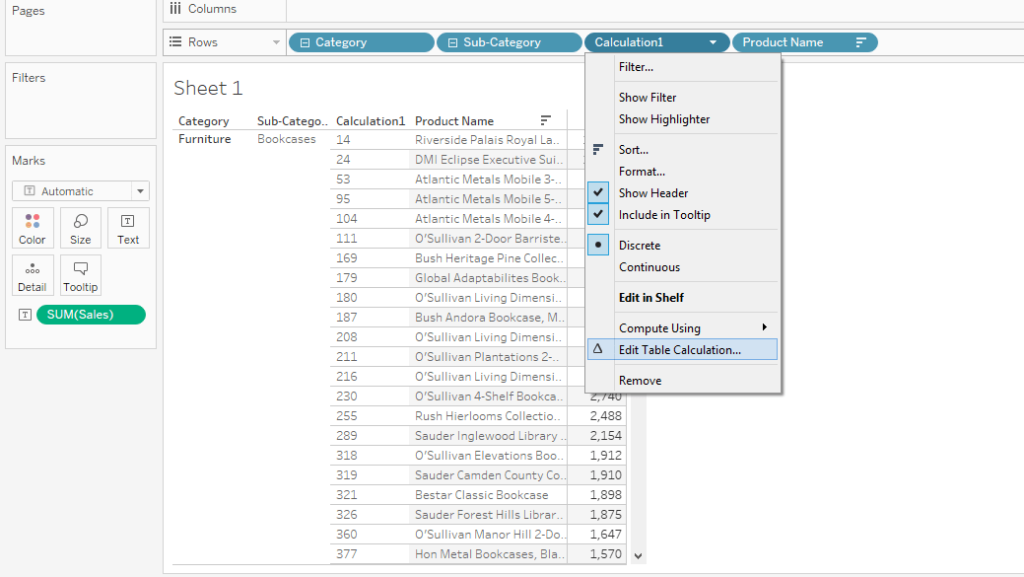
Task: Select Filter... in the context menu
Action: tap(635, 67)
